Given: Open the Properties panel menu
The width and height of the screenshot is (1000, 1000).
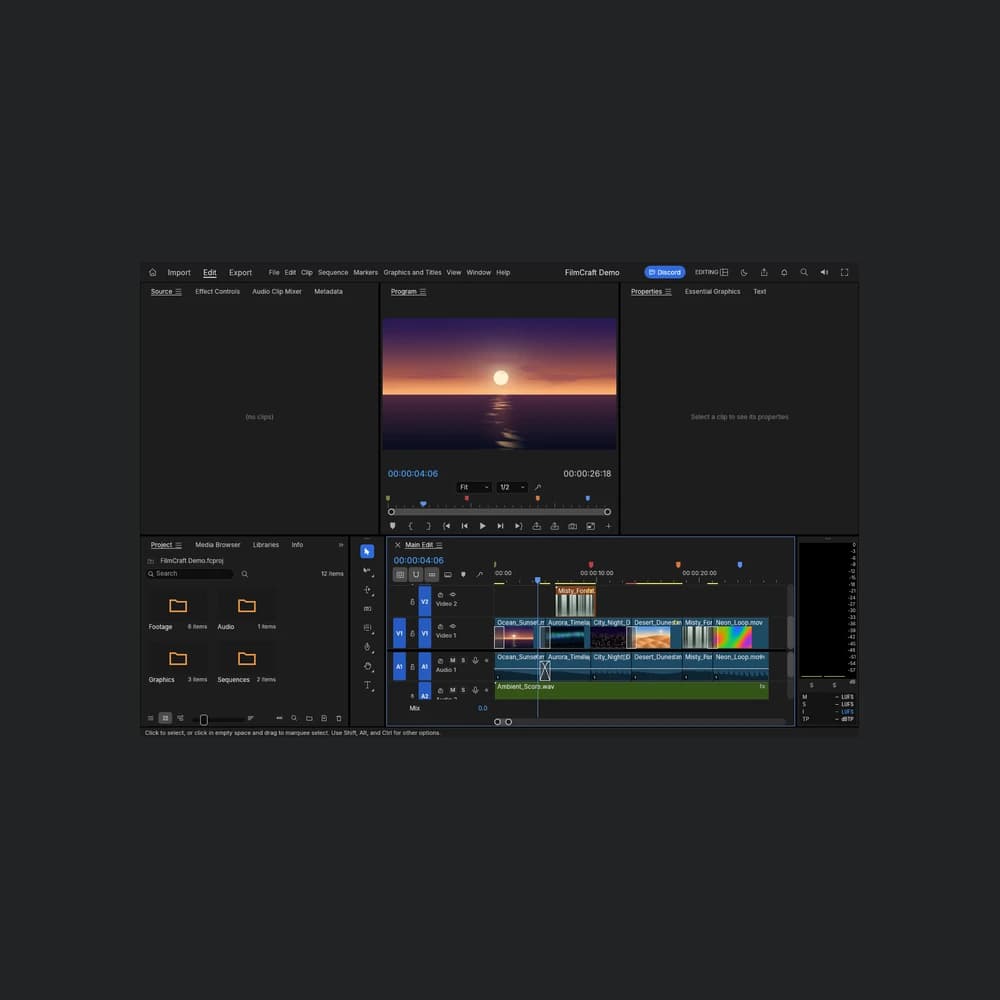Looking at the screenshot, I should click(668, 291).
